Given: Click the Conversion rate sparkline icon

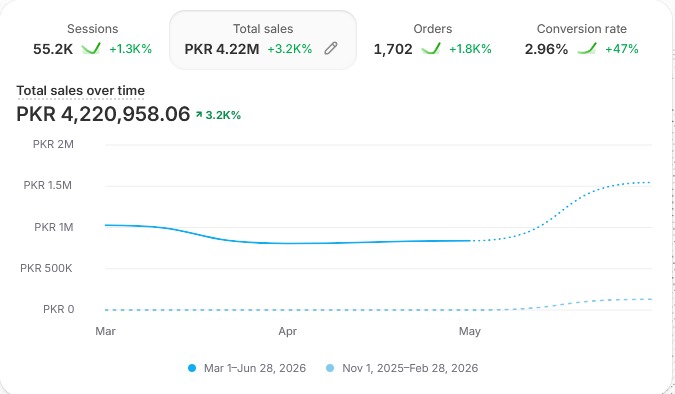Looking at the screenshot, I should (587, 48).
